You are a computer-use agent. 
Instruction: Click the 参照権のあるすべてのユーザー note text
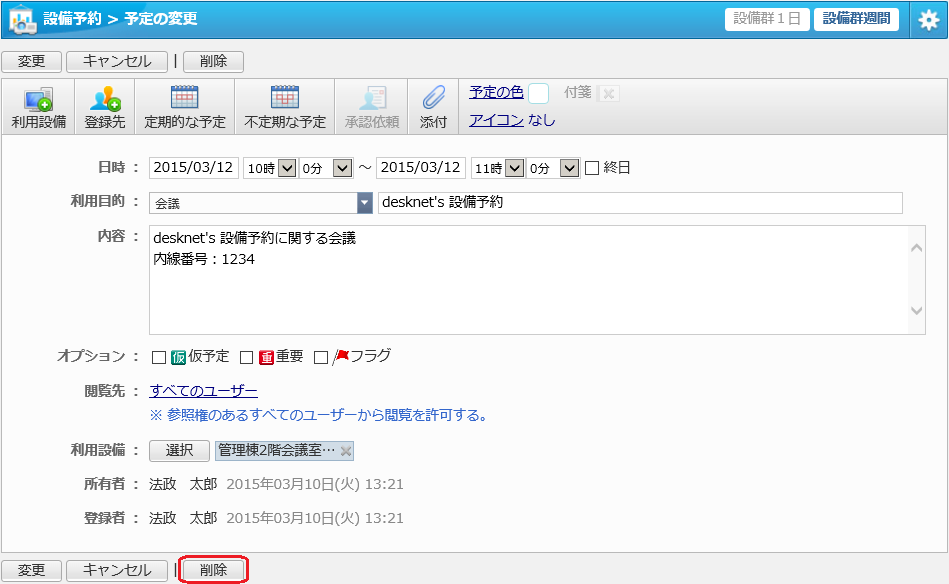[x=319, y=415]
